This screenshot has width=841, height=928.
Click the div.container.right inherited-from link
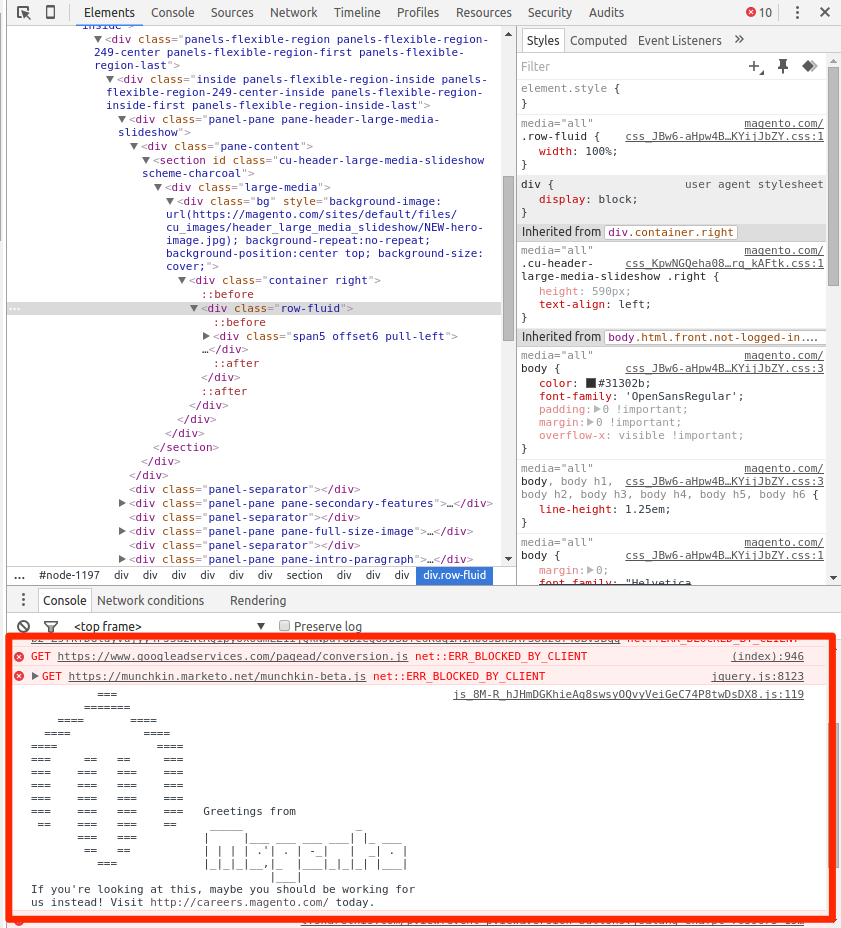[x=671, y=233]
